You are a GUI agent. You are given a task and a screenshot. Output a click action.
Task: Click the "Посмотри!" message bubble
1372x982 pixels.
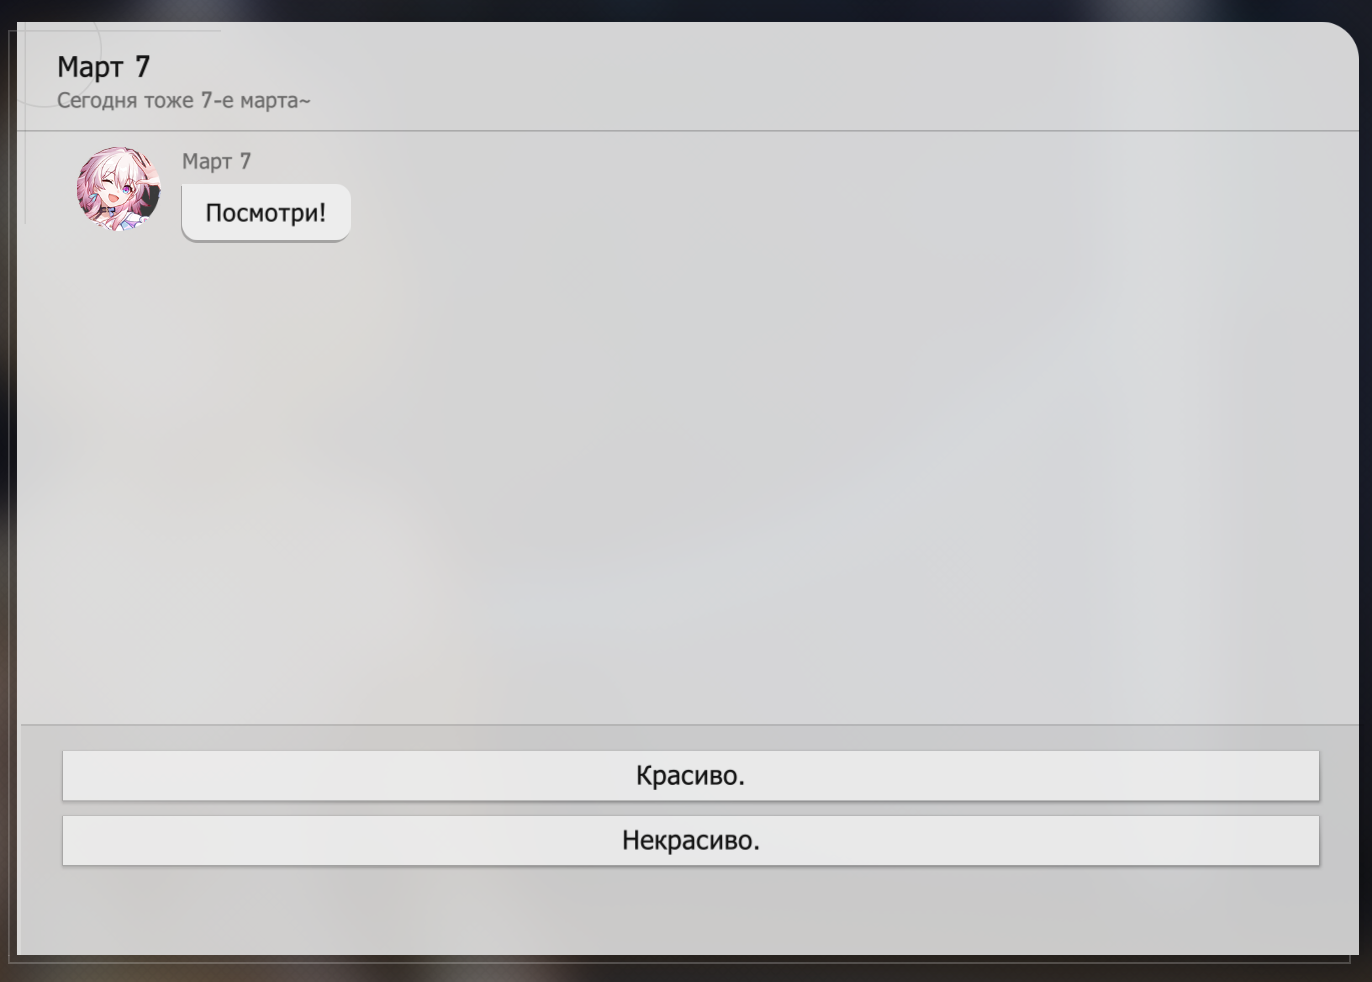click(x=266, y=212)
